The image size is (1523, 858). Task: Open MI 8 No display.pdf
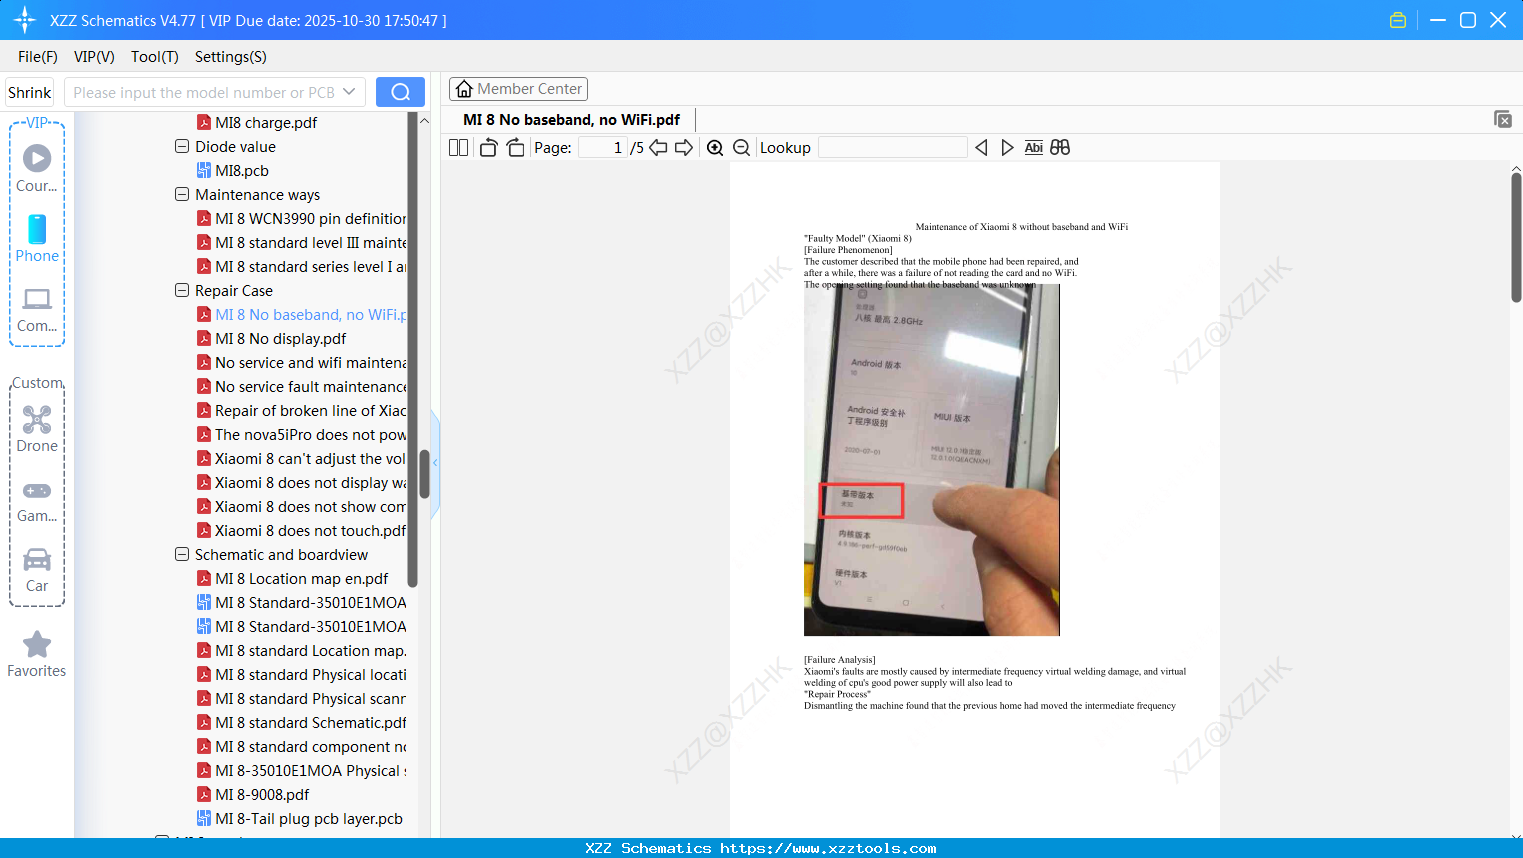click(281, 339)
